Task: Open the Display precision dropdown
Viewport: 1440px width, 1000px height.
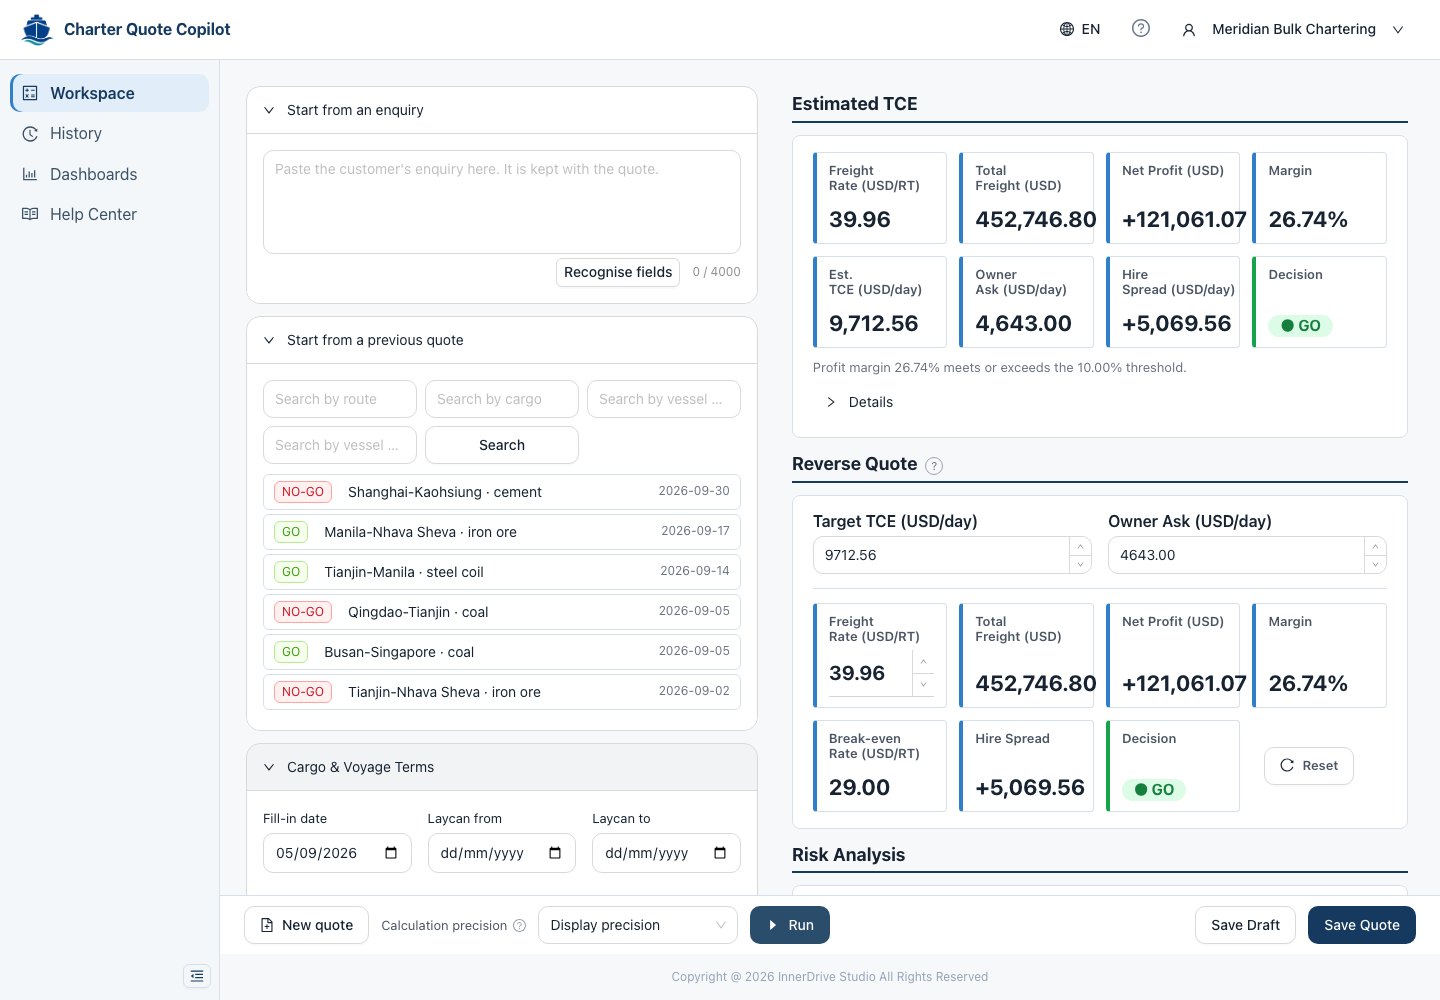Action: click(638, 925)
